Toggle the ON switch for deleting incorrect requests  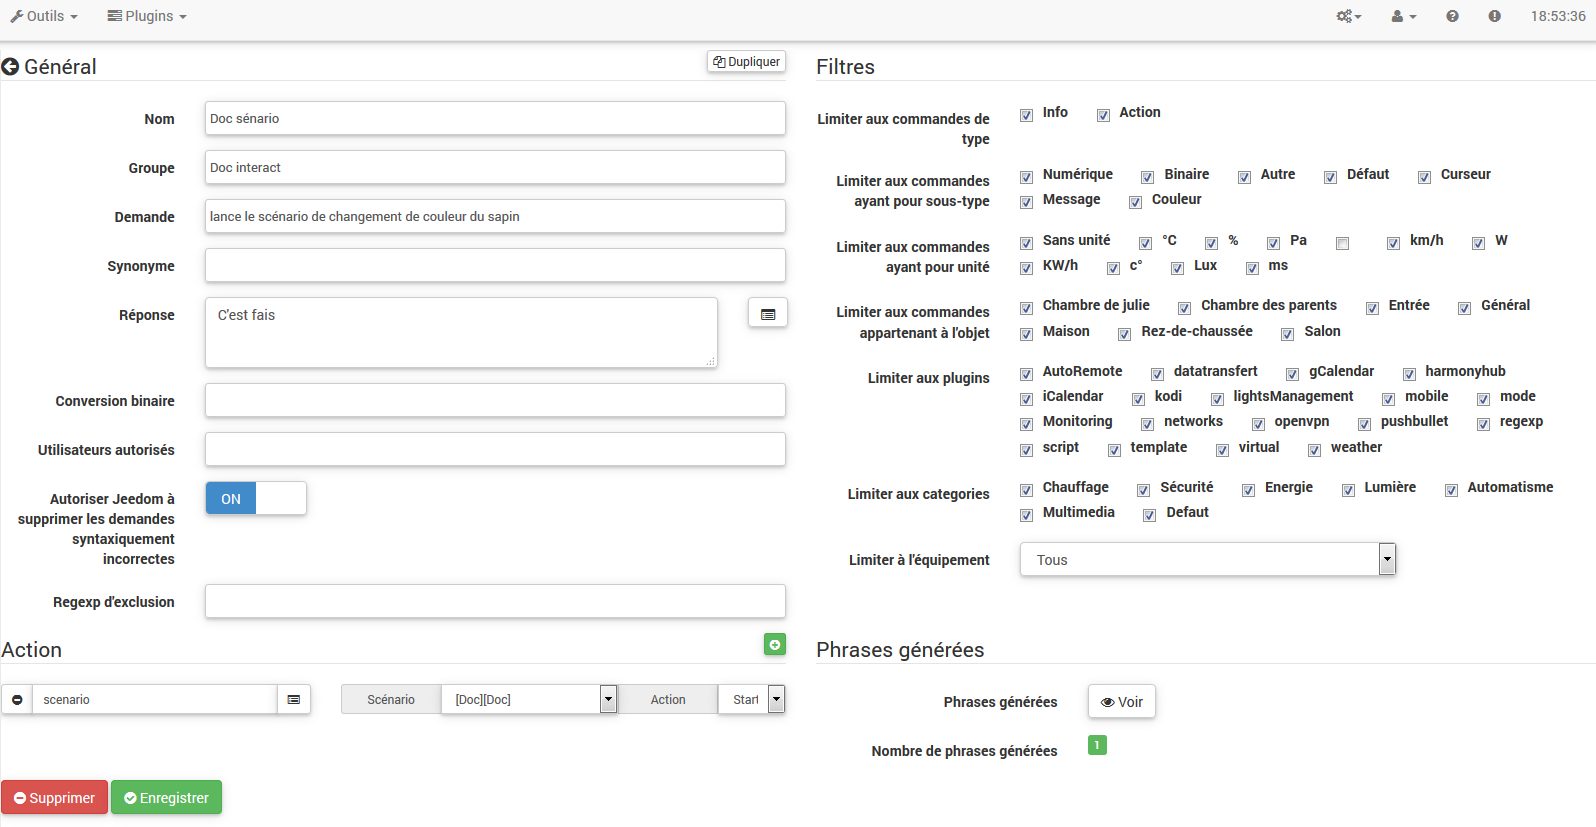coord(255,499)
